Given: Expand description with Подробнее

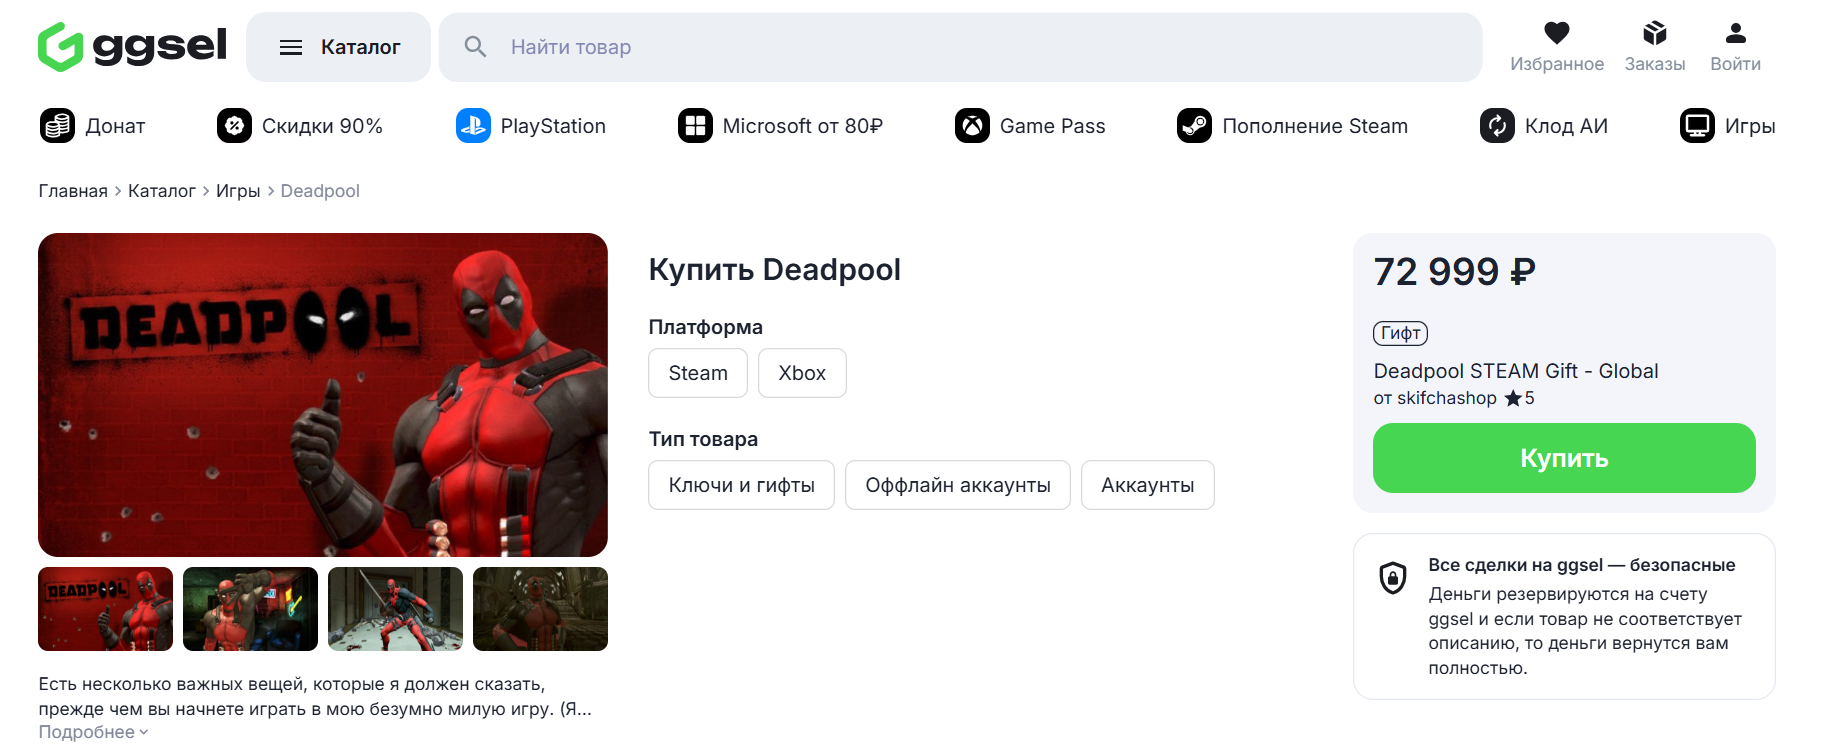Looking at the screenshot, I should 93,732.
